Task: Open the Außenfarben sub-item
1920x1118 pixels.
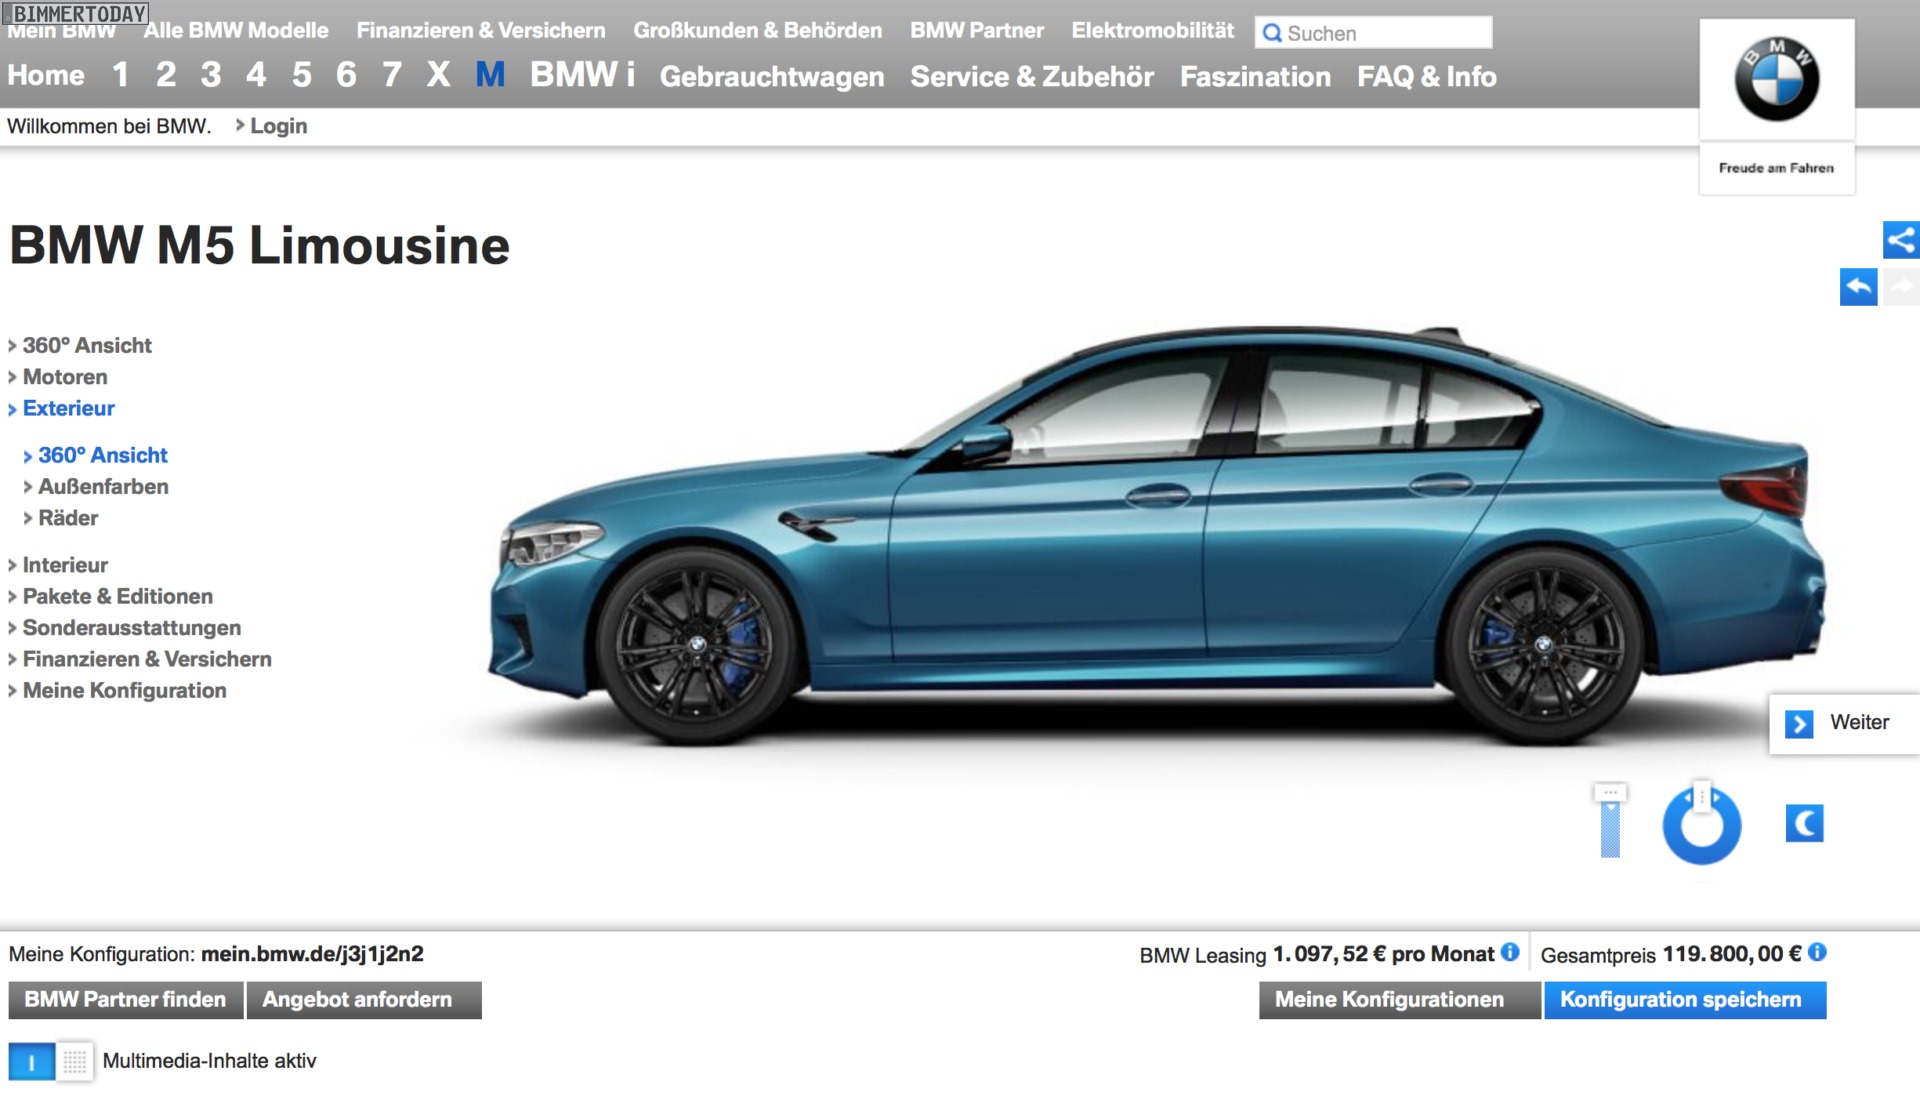Action: click(x=103, y=487)
